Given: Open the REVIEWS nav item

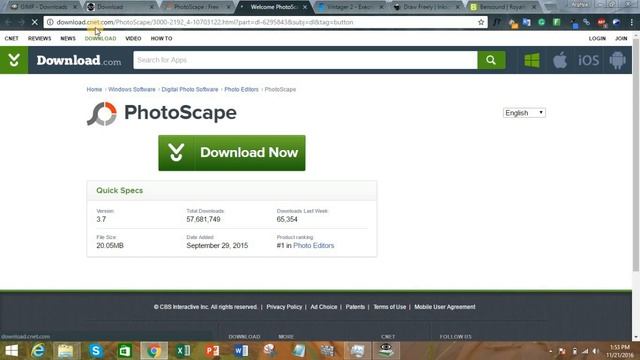Looking at the screenshot, I should point(40,38).
